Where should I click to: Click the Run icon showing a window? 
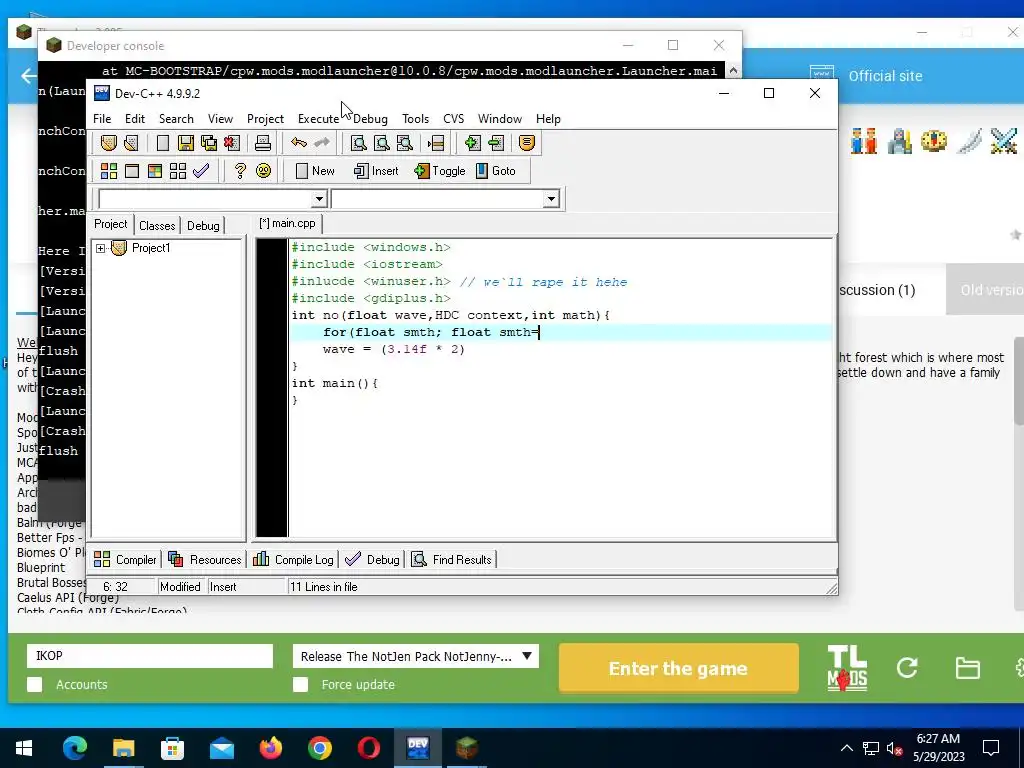[131, 171]
